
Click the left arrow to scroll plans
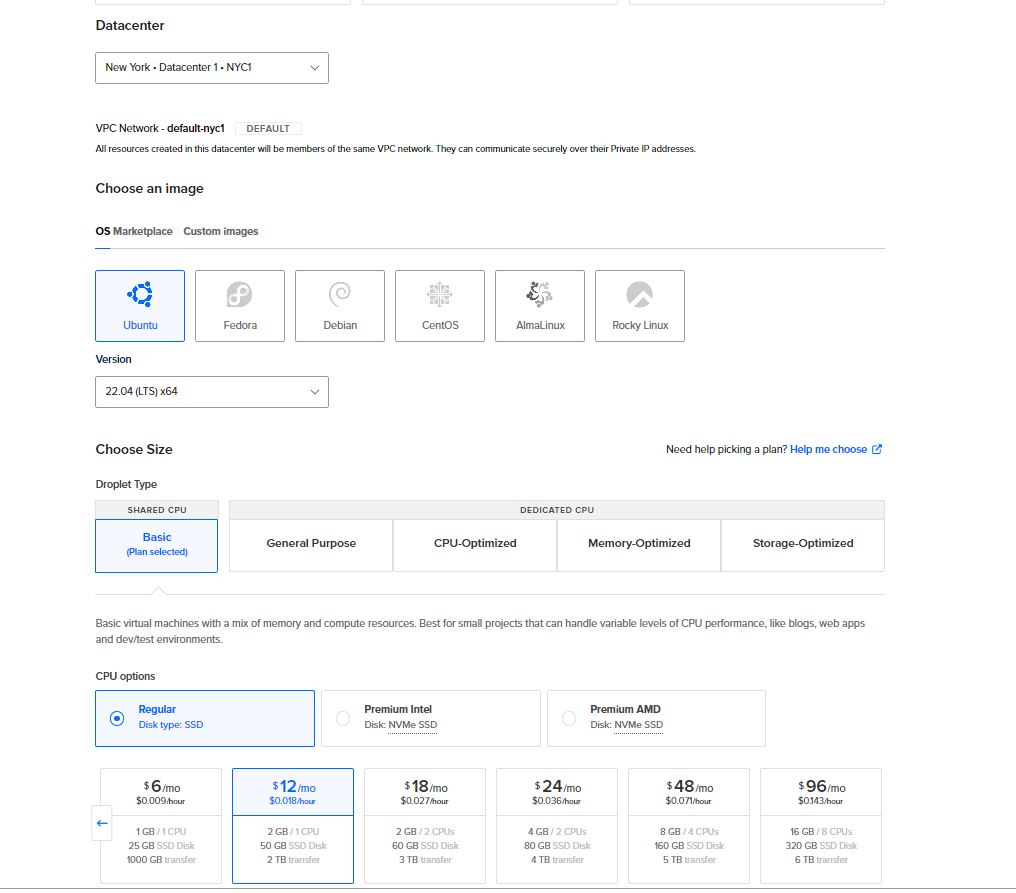(x=102, y=823)
